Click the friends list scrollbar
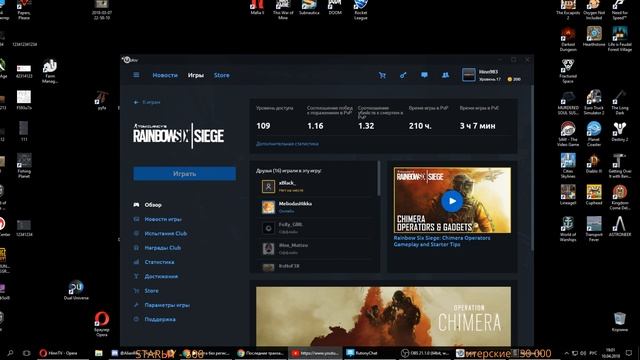Screen dimensions: 640x360 (379, 178)
